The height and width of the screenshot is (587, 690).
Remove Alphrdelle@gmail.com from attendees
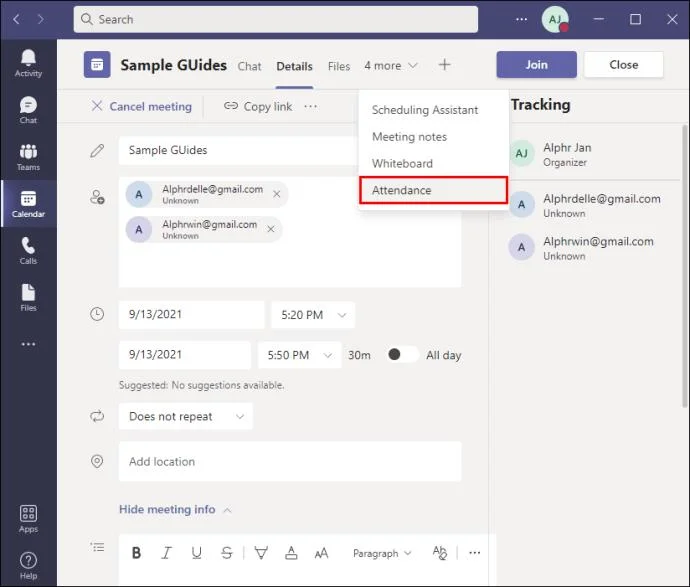[x=277, y=194]
